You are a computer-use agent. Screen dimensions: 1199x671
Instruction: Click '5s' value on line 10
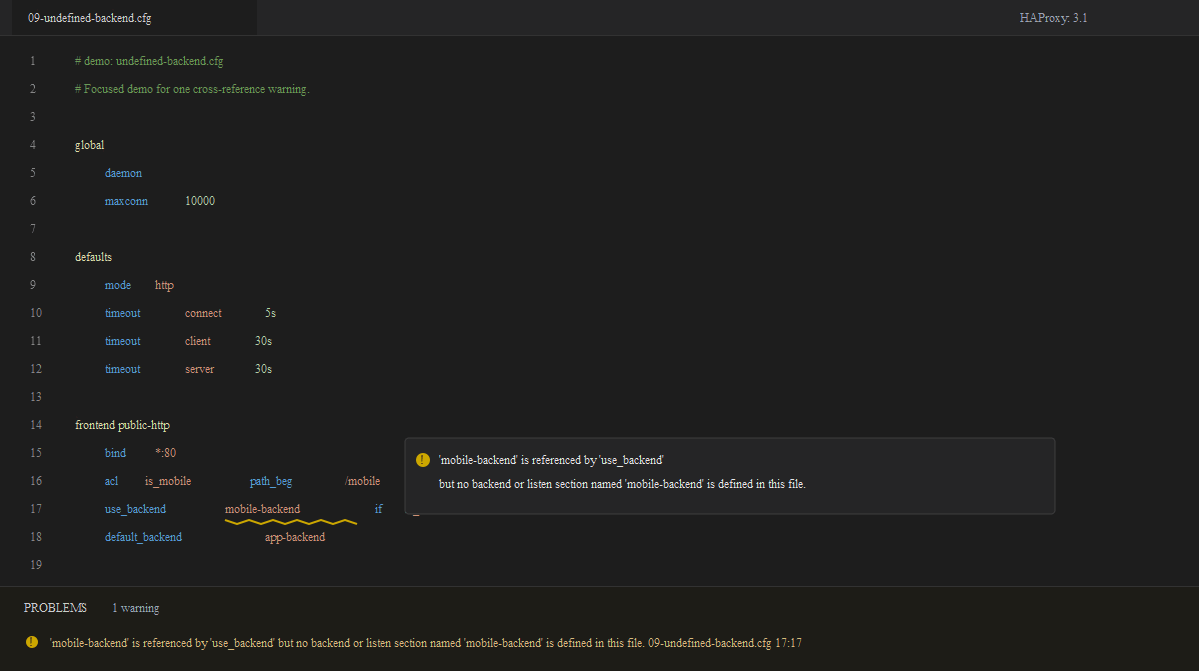271,313
